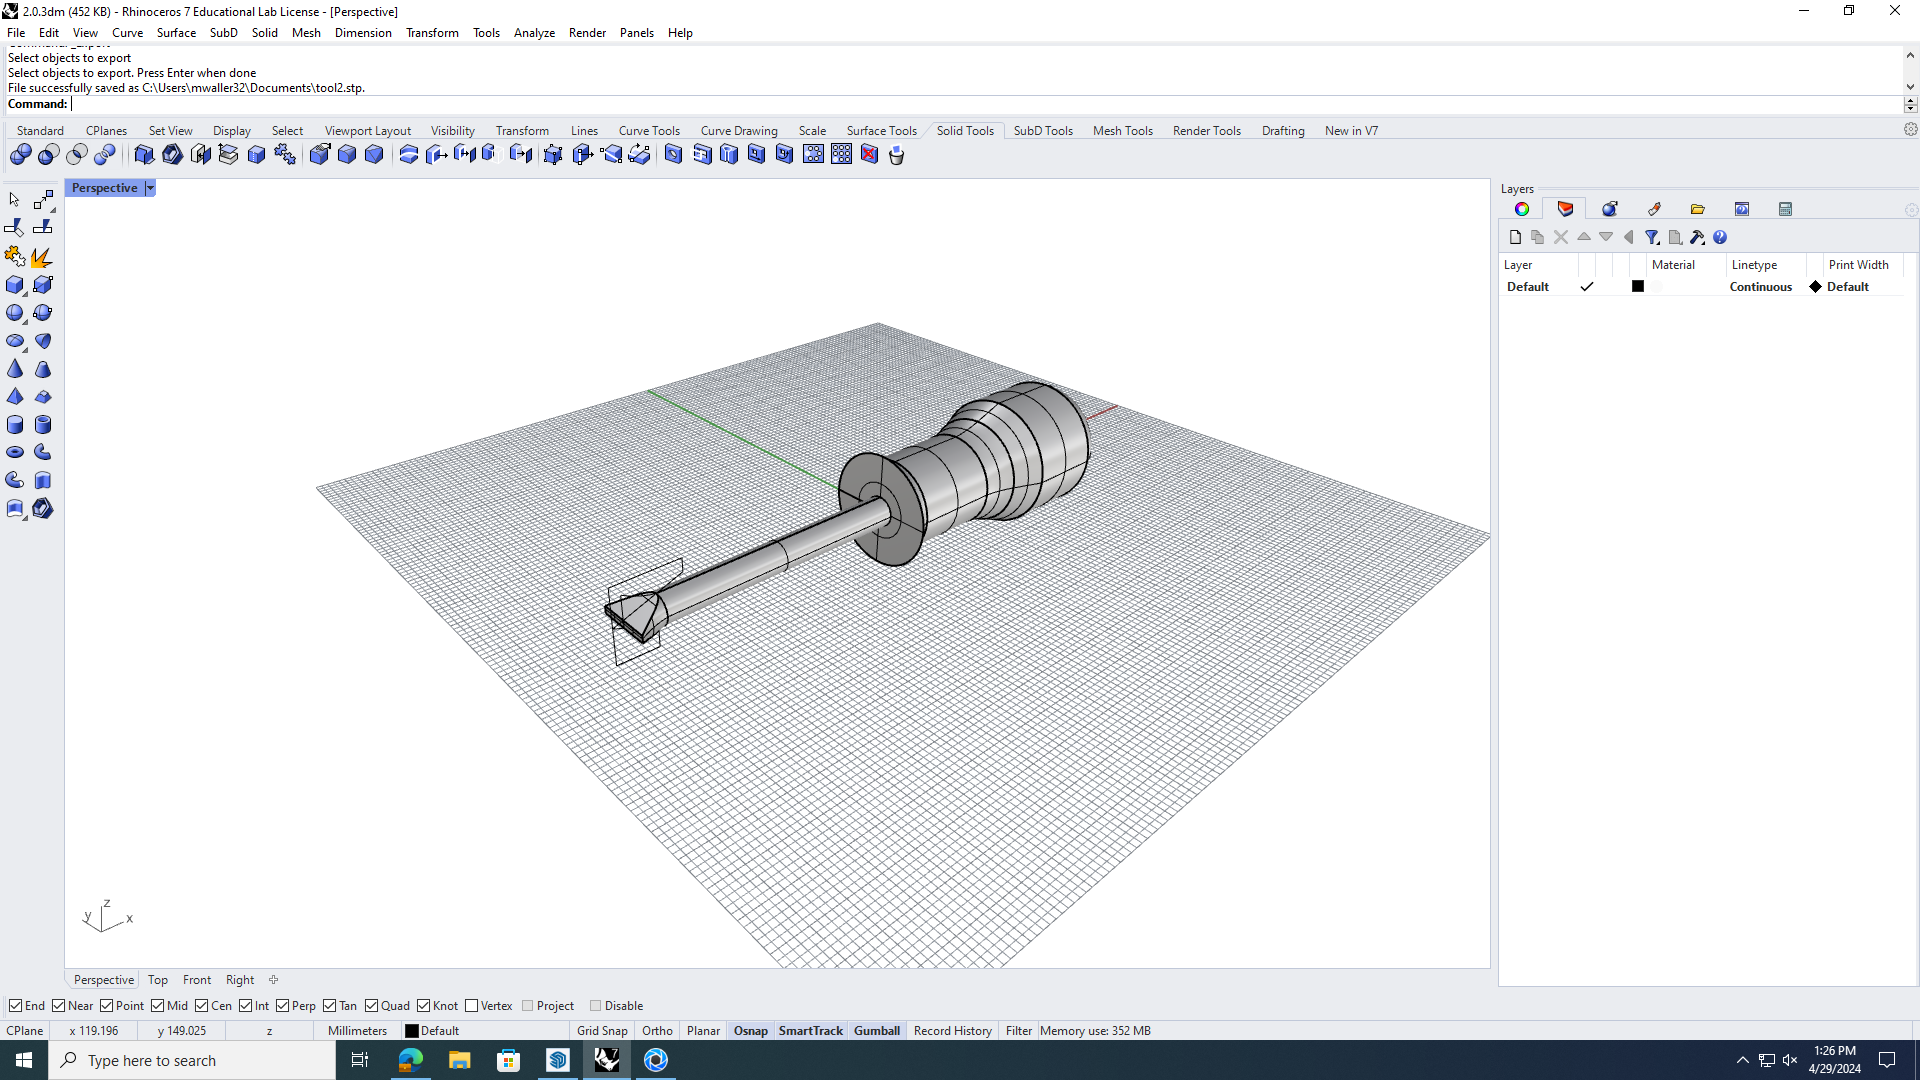Switch to the Surface Tools toolbar tab
Screen dimensions: 1920x1080
(x=881, y=131)
